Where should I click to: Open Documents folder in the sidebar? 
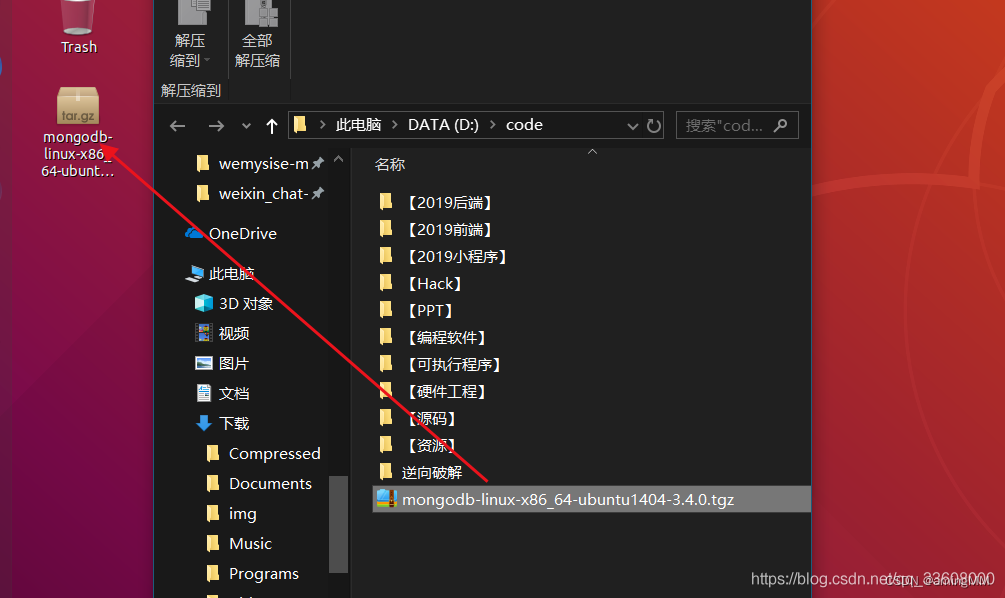[259, 484]
